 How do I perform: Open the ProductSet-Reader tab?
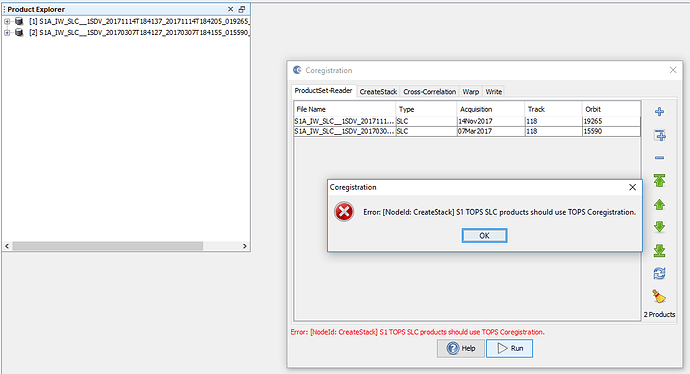click(323, 91)
